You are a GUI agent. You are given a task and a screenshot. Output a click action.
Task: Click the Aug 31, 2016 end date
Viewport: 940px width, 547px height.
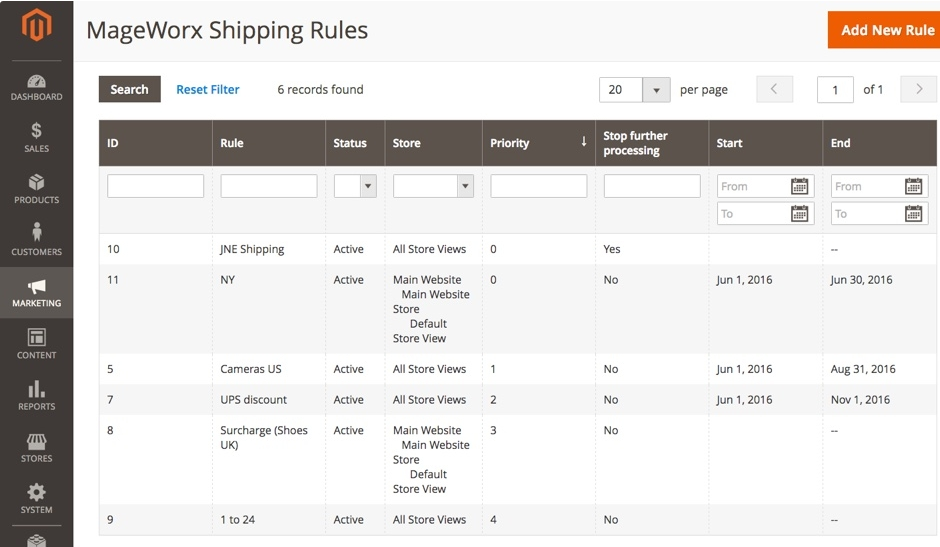[x=863, y=369]
